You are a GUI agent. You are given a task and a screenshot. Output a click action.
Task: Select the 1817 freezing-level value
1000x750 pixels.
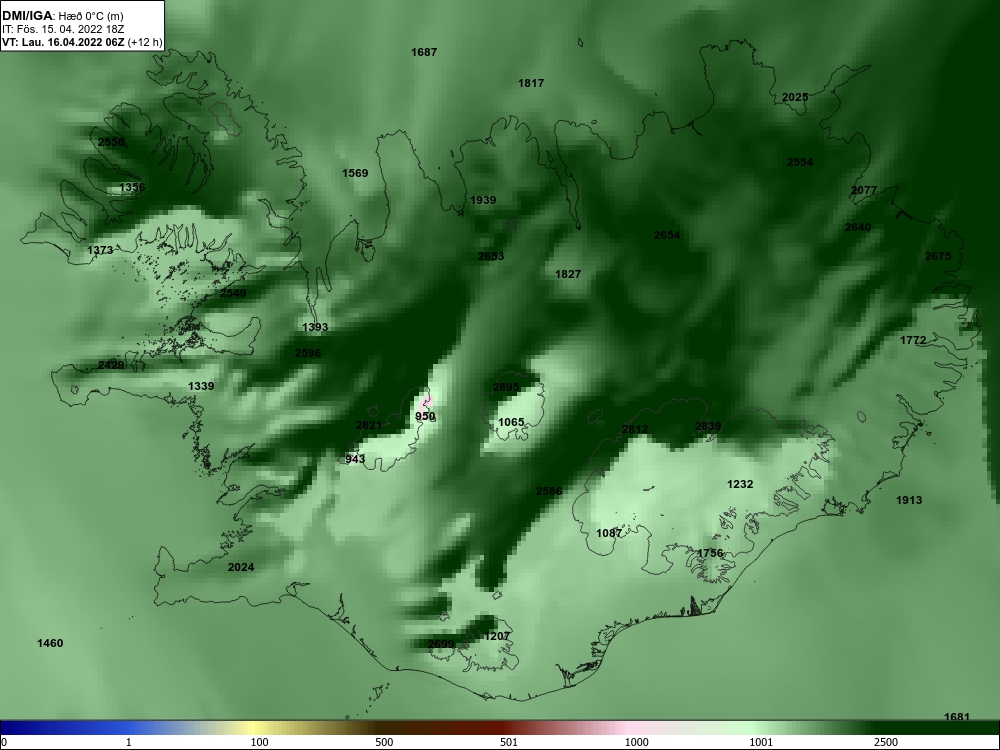point(531,83)
